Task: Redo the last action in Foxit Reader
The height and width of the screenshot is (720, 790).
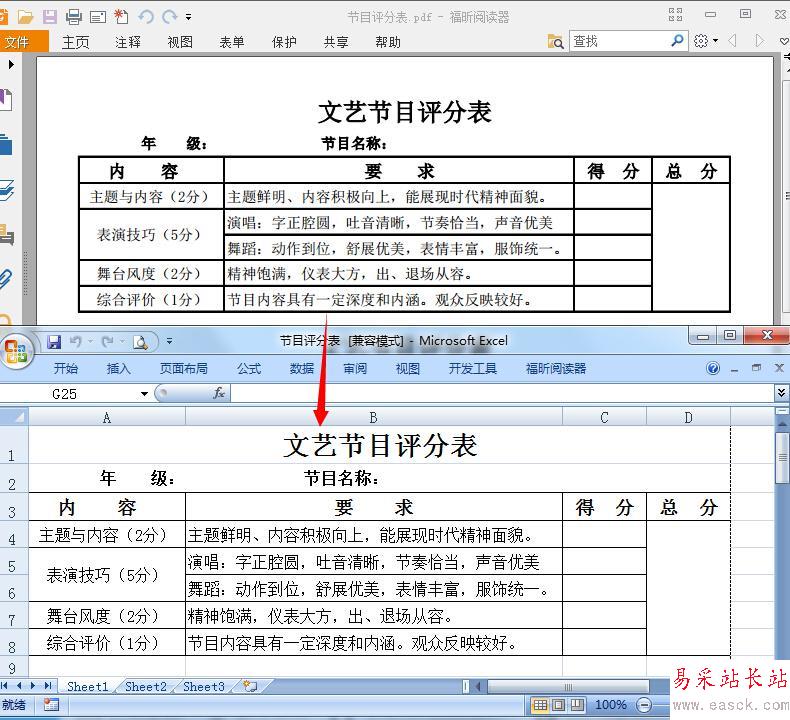Action: (x=169, y=17)
